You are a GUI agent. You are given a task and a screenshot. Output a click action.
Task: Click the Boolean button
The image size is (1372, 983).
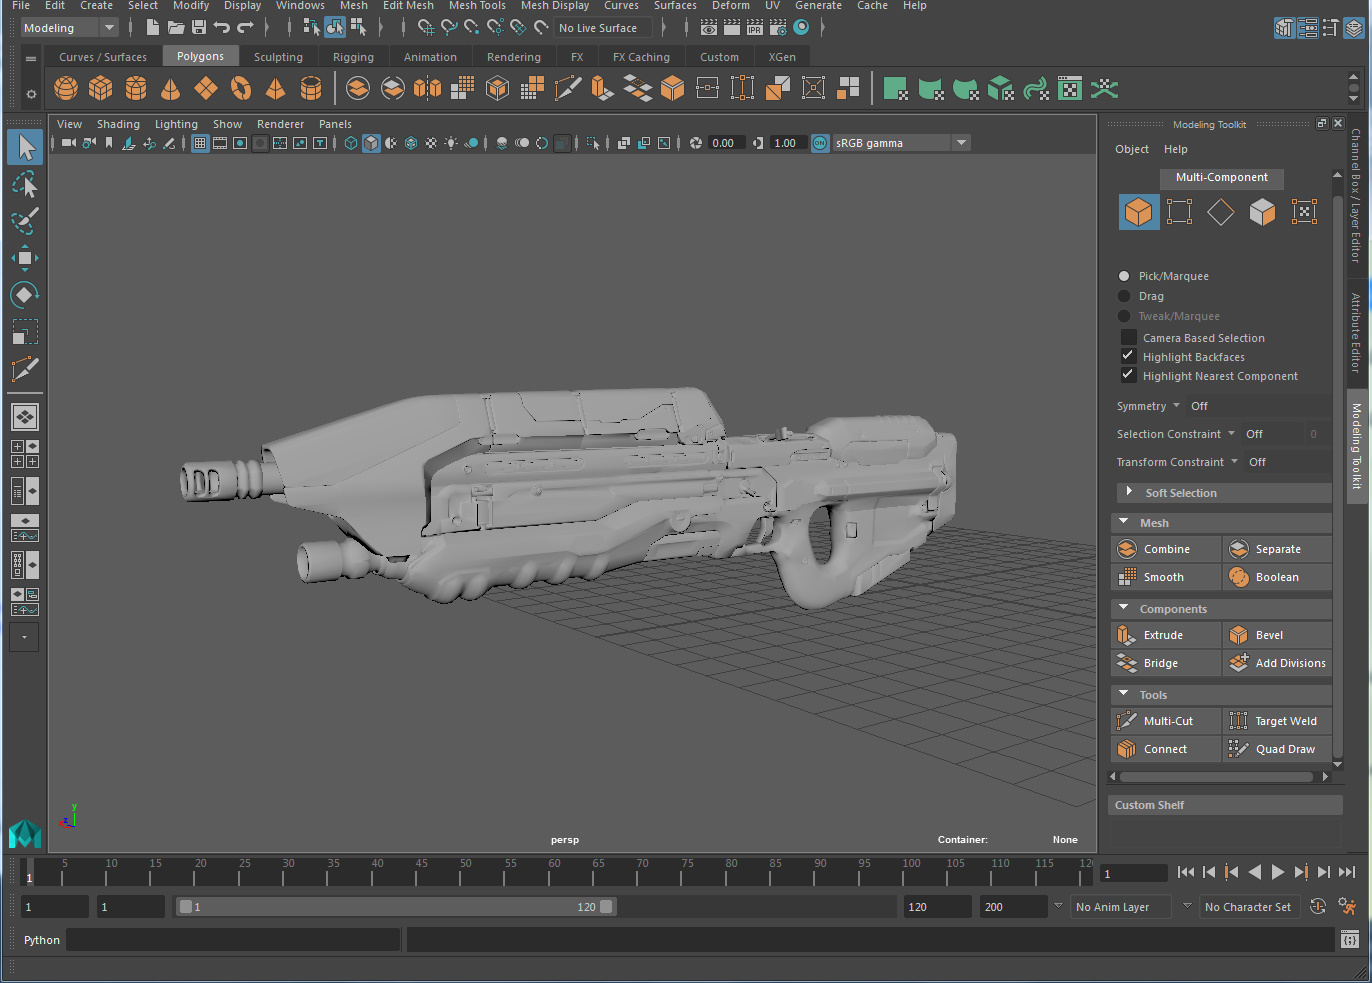[1276, 577]
